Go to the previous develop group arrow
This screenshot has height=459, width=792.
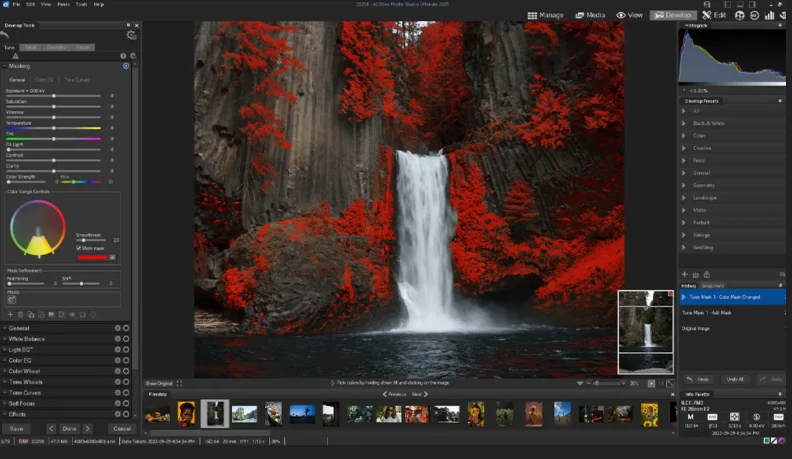click(x=51, y=429)
